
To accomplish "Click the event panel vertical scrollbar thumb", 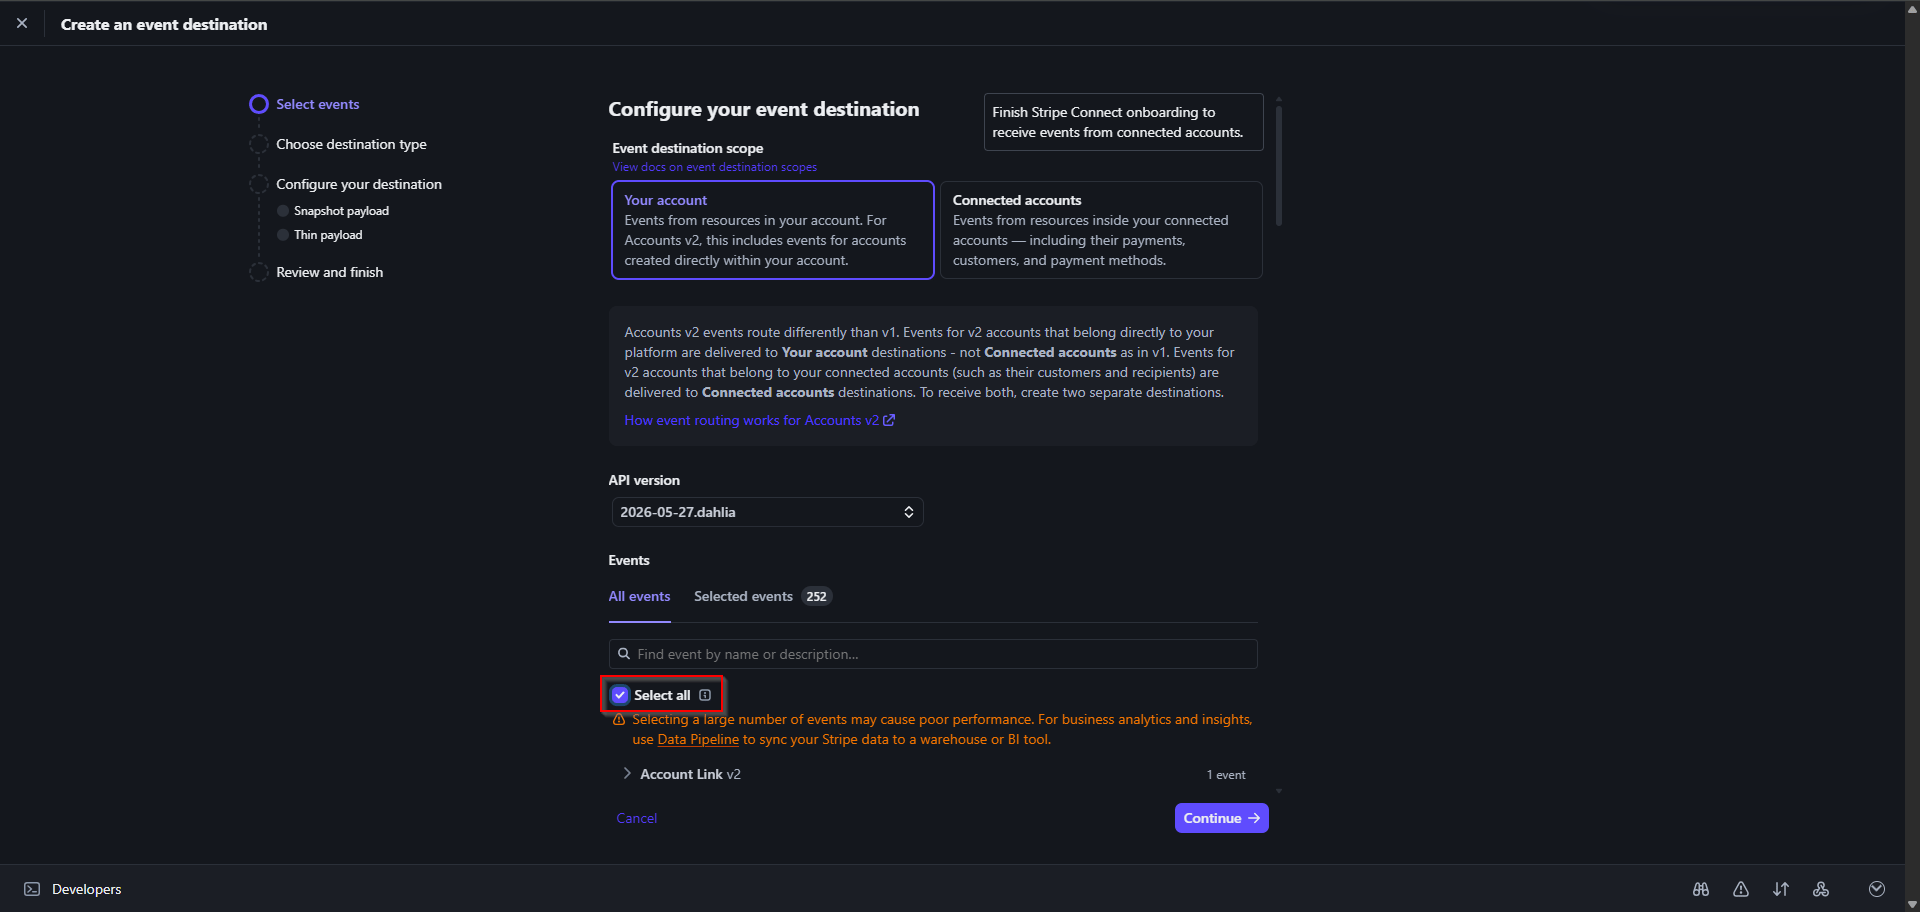I will pos(1278,165).
